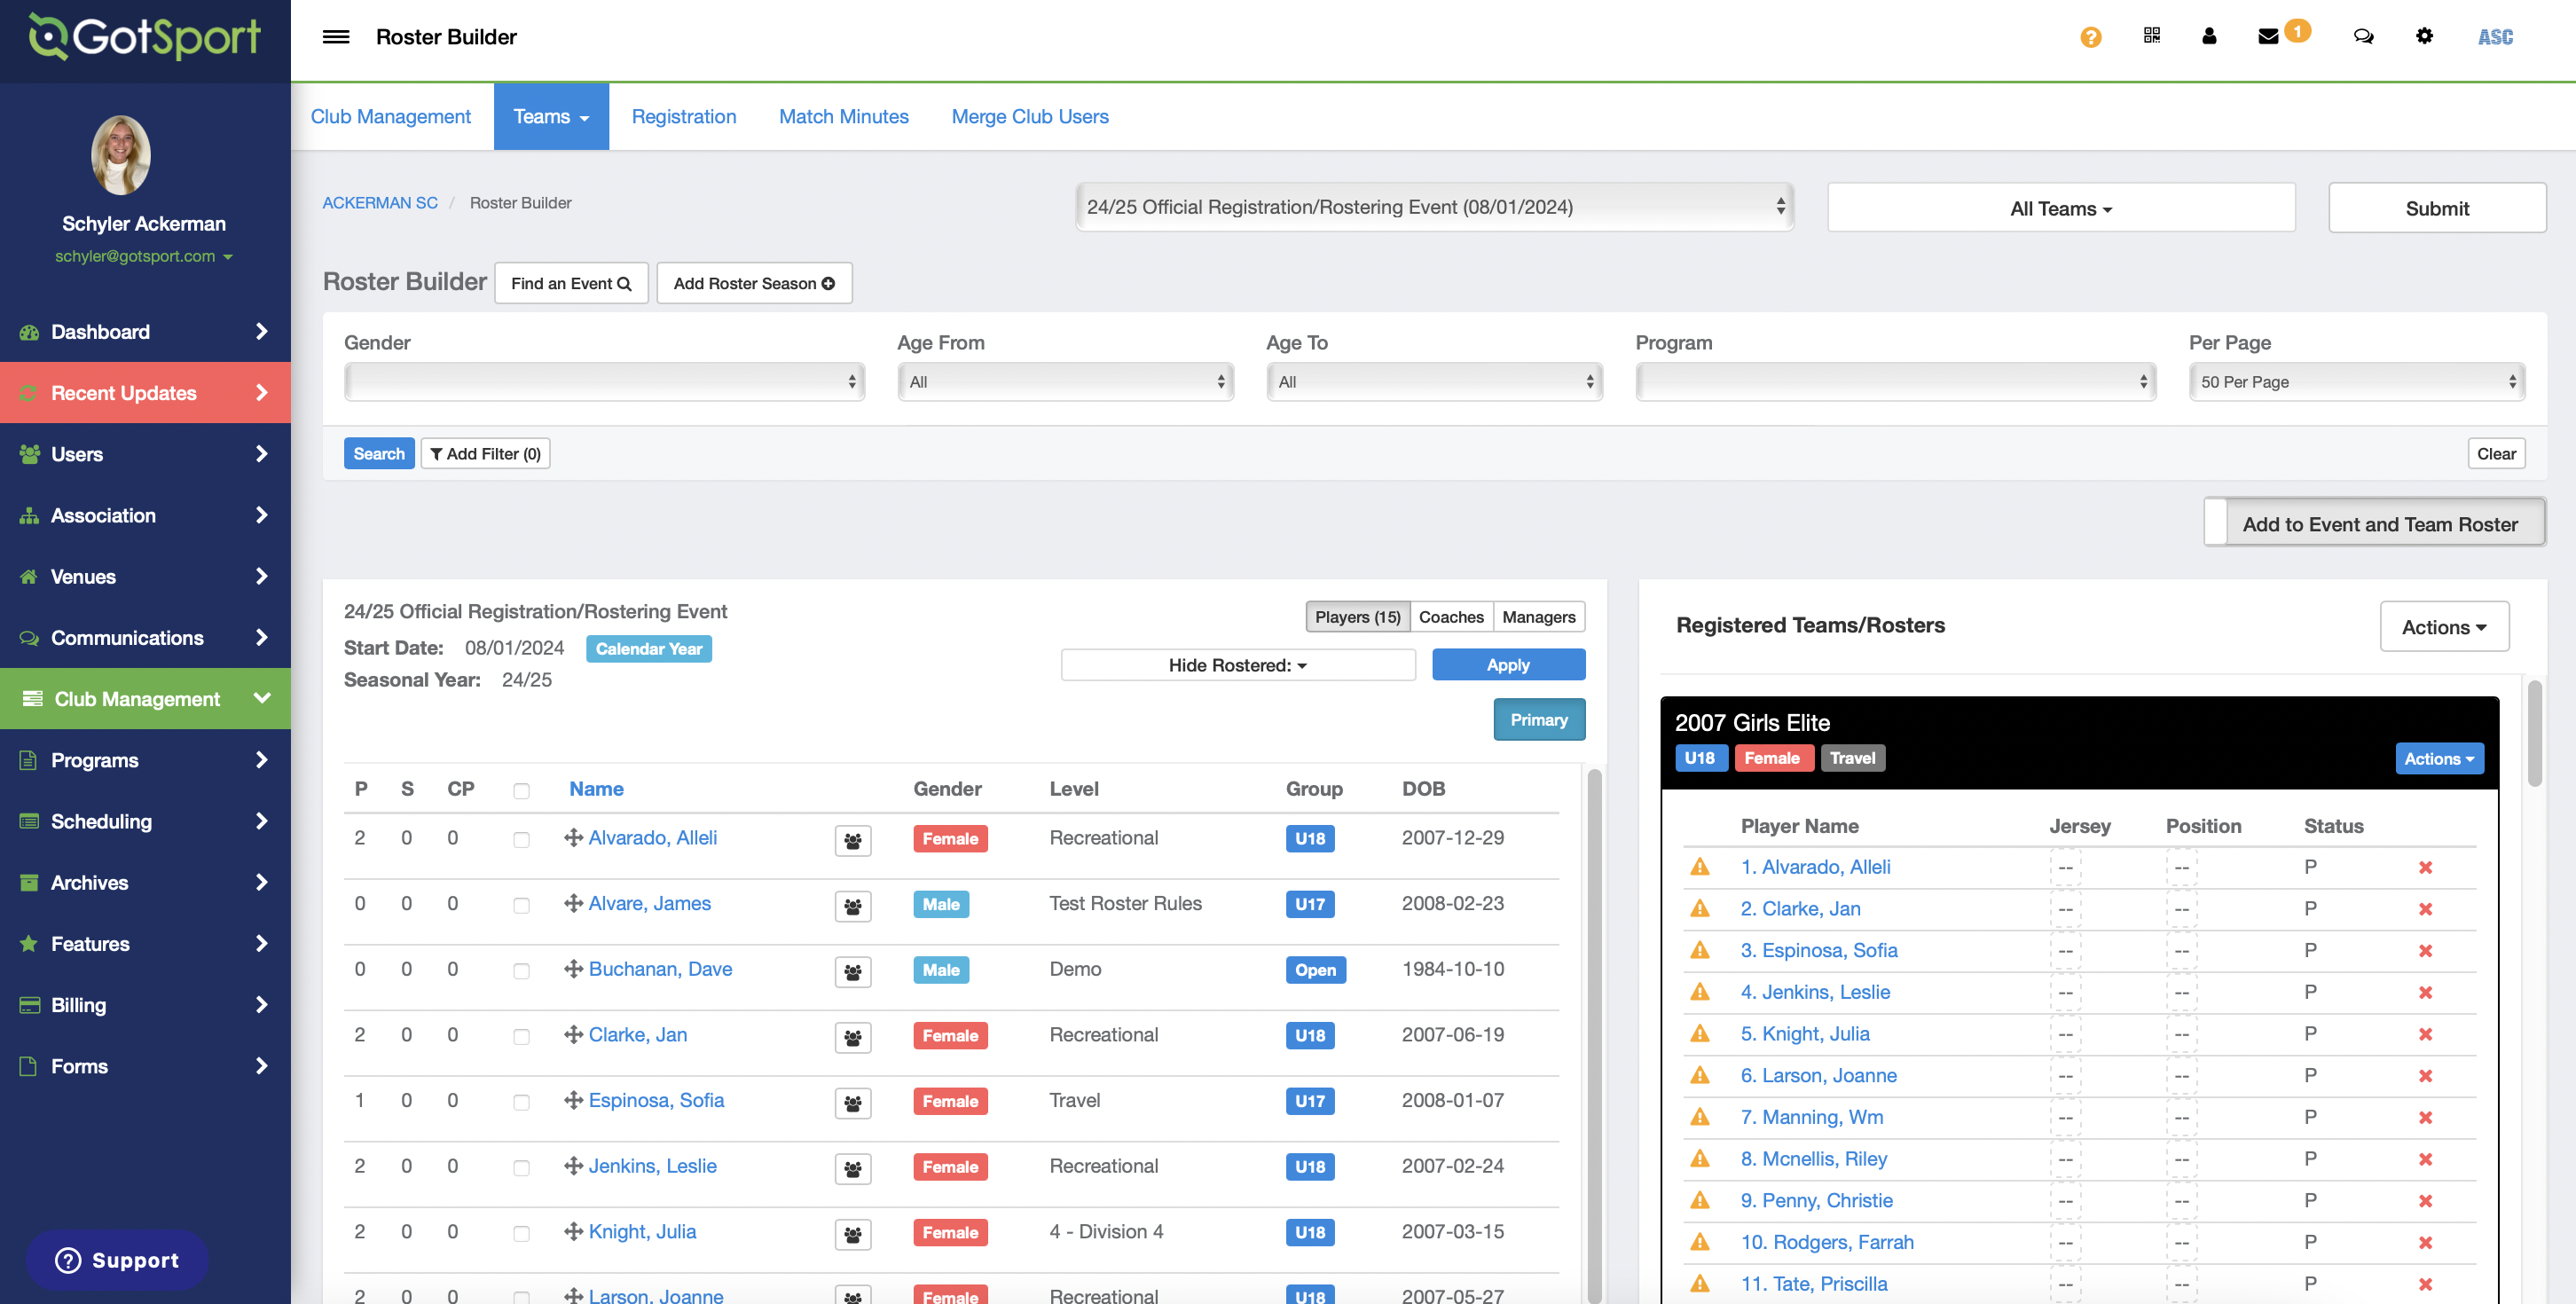This screenshot has height=1304, width=2576.
Task: Toggle the select-all checkbox in Name header
Action: click(x=521, y=791)
